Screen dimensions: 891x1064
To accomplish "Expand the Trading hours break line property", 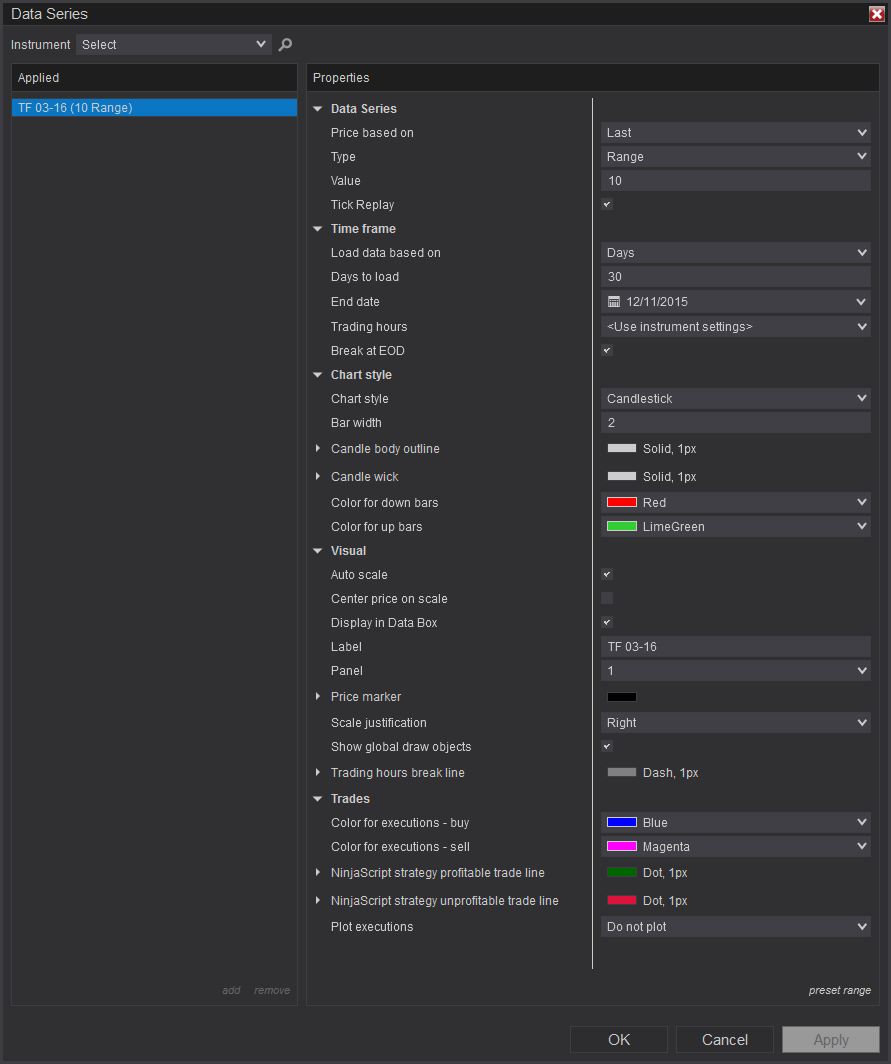I will point(318,773).
